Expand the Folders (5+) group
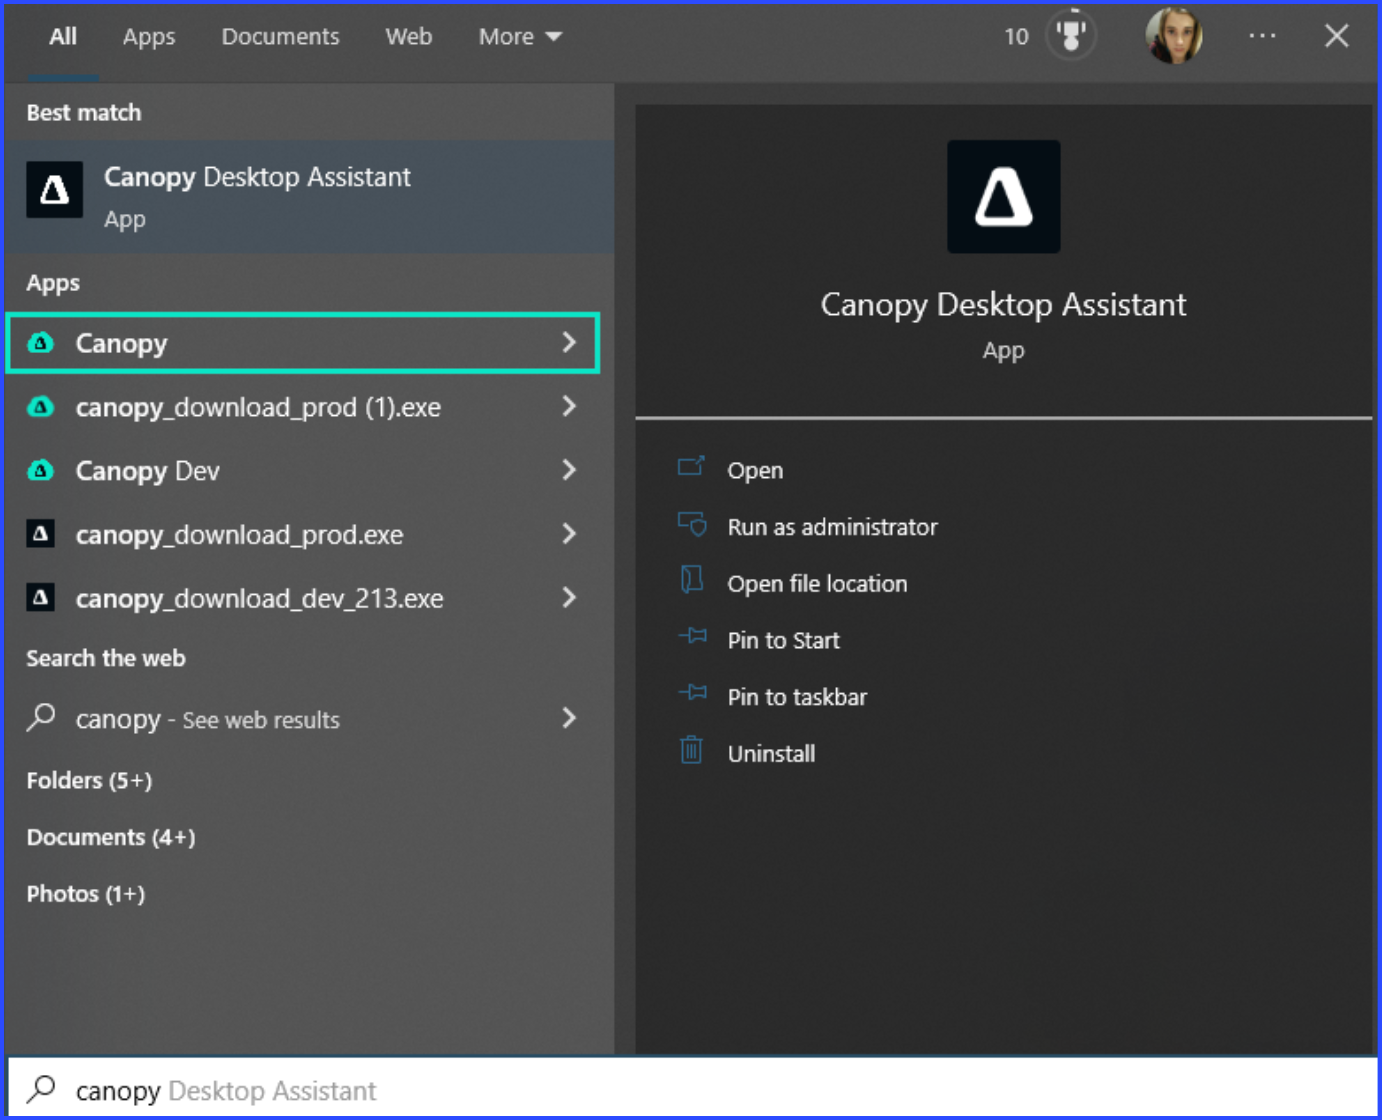Screen dimensions: 1382x1120 [x=89, y=780]
